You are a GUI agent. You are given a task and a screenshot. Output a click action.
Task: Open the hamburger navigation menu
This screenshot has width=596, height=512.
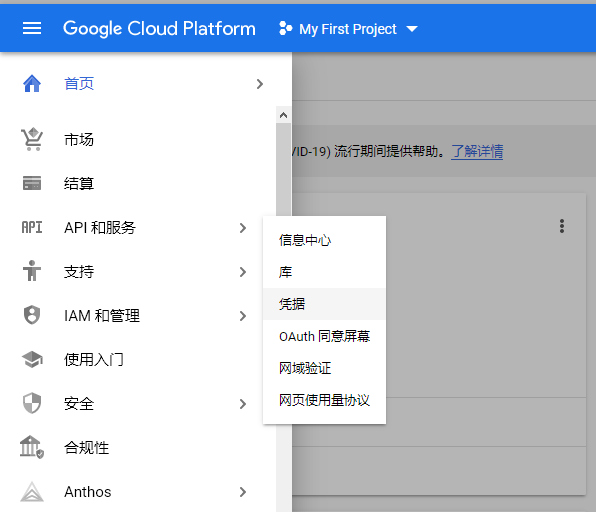click(32, 28)
